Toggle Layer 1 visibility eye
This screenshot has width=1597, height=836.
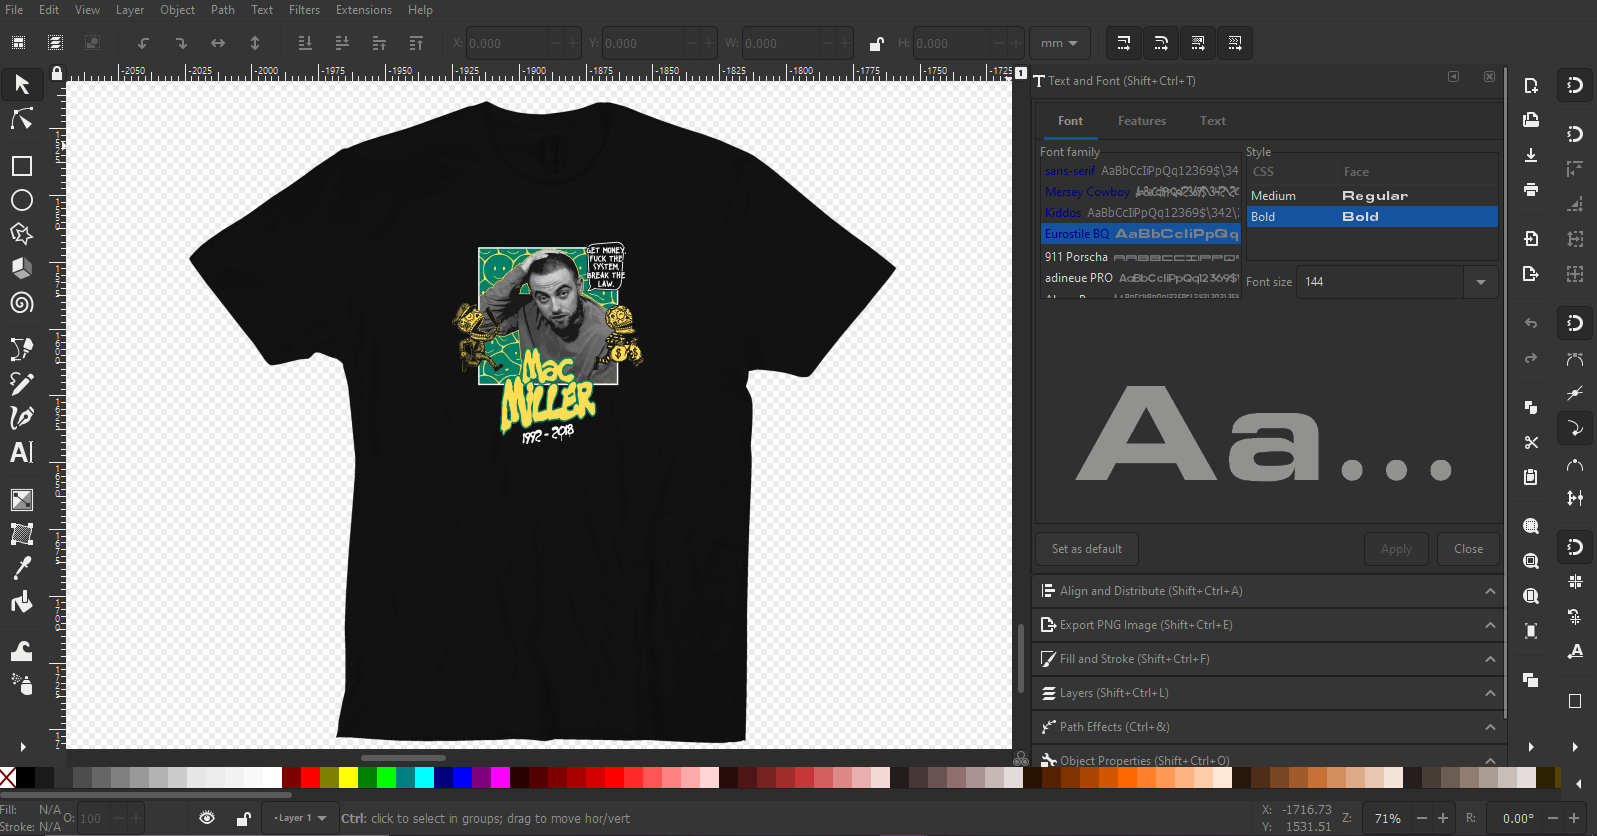(x=207, y=818)
